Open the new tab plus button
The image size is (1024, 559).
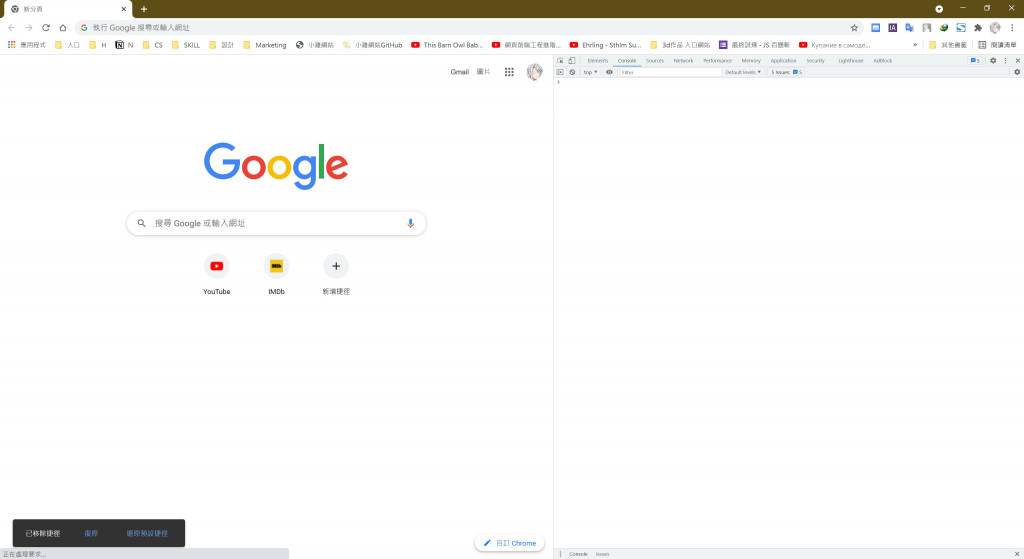coord(144,9)
